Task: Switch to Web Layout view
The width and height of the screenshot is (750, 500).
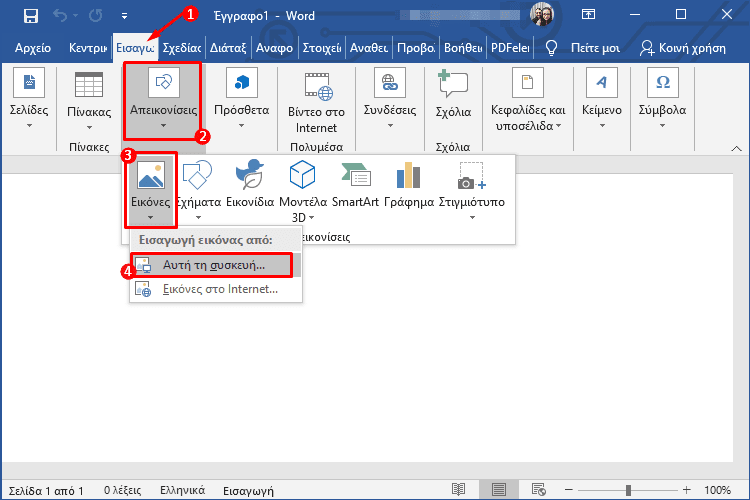Action: (539, 489)
